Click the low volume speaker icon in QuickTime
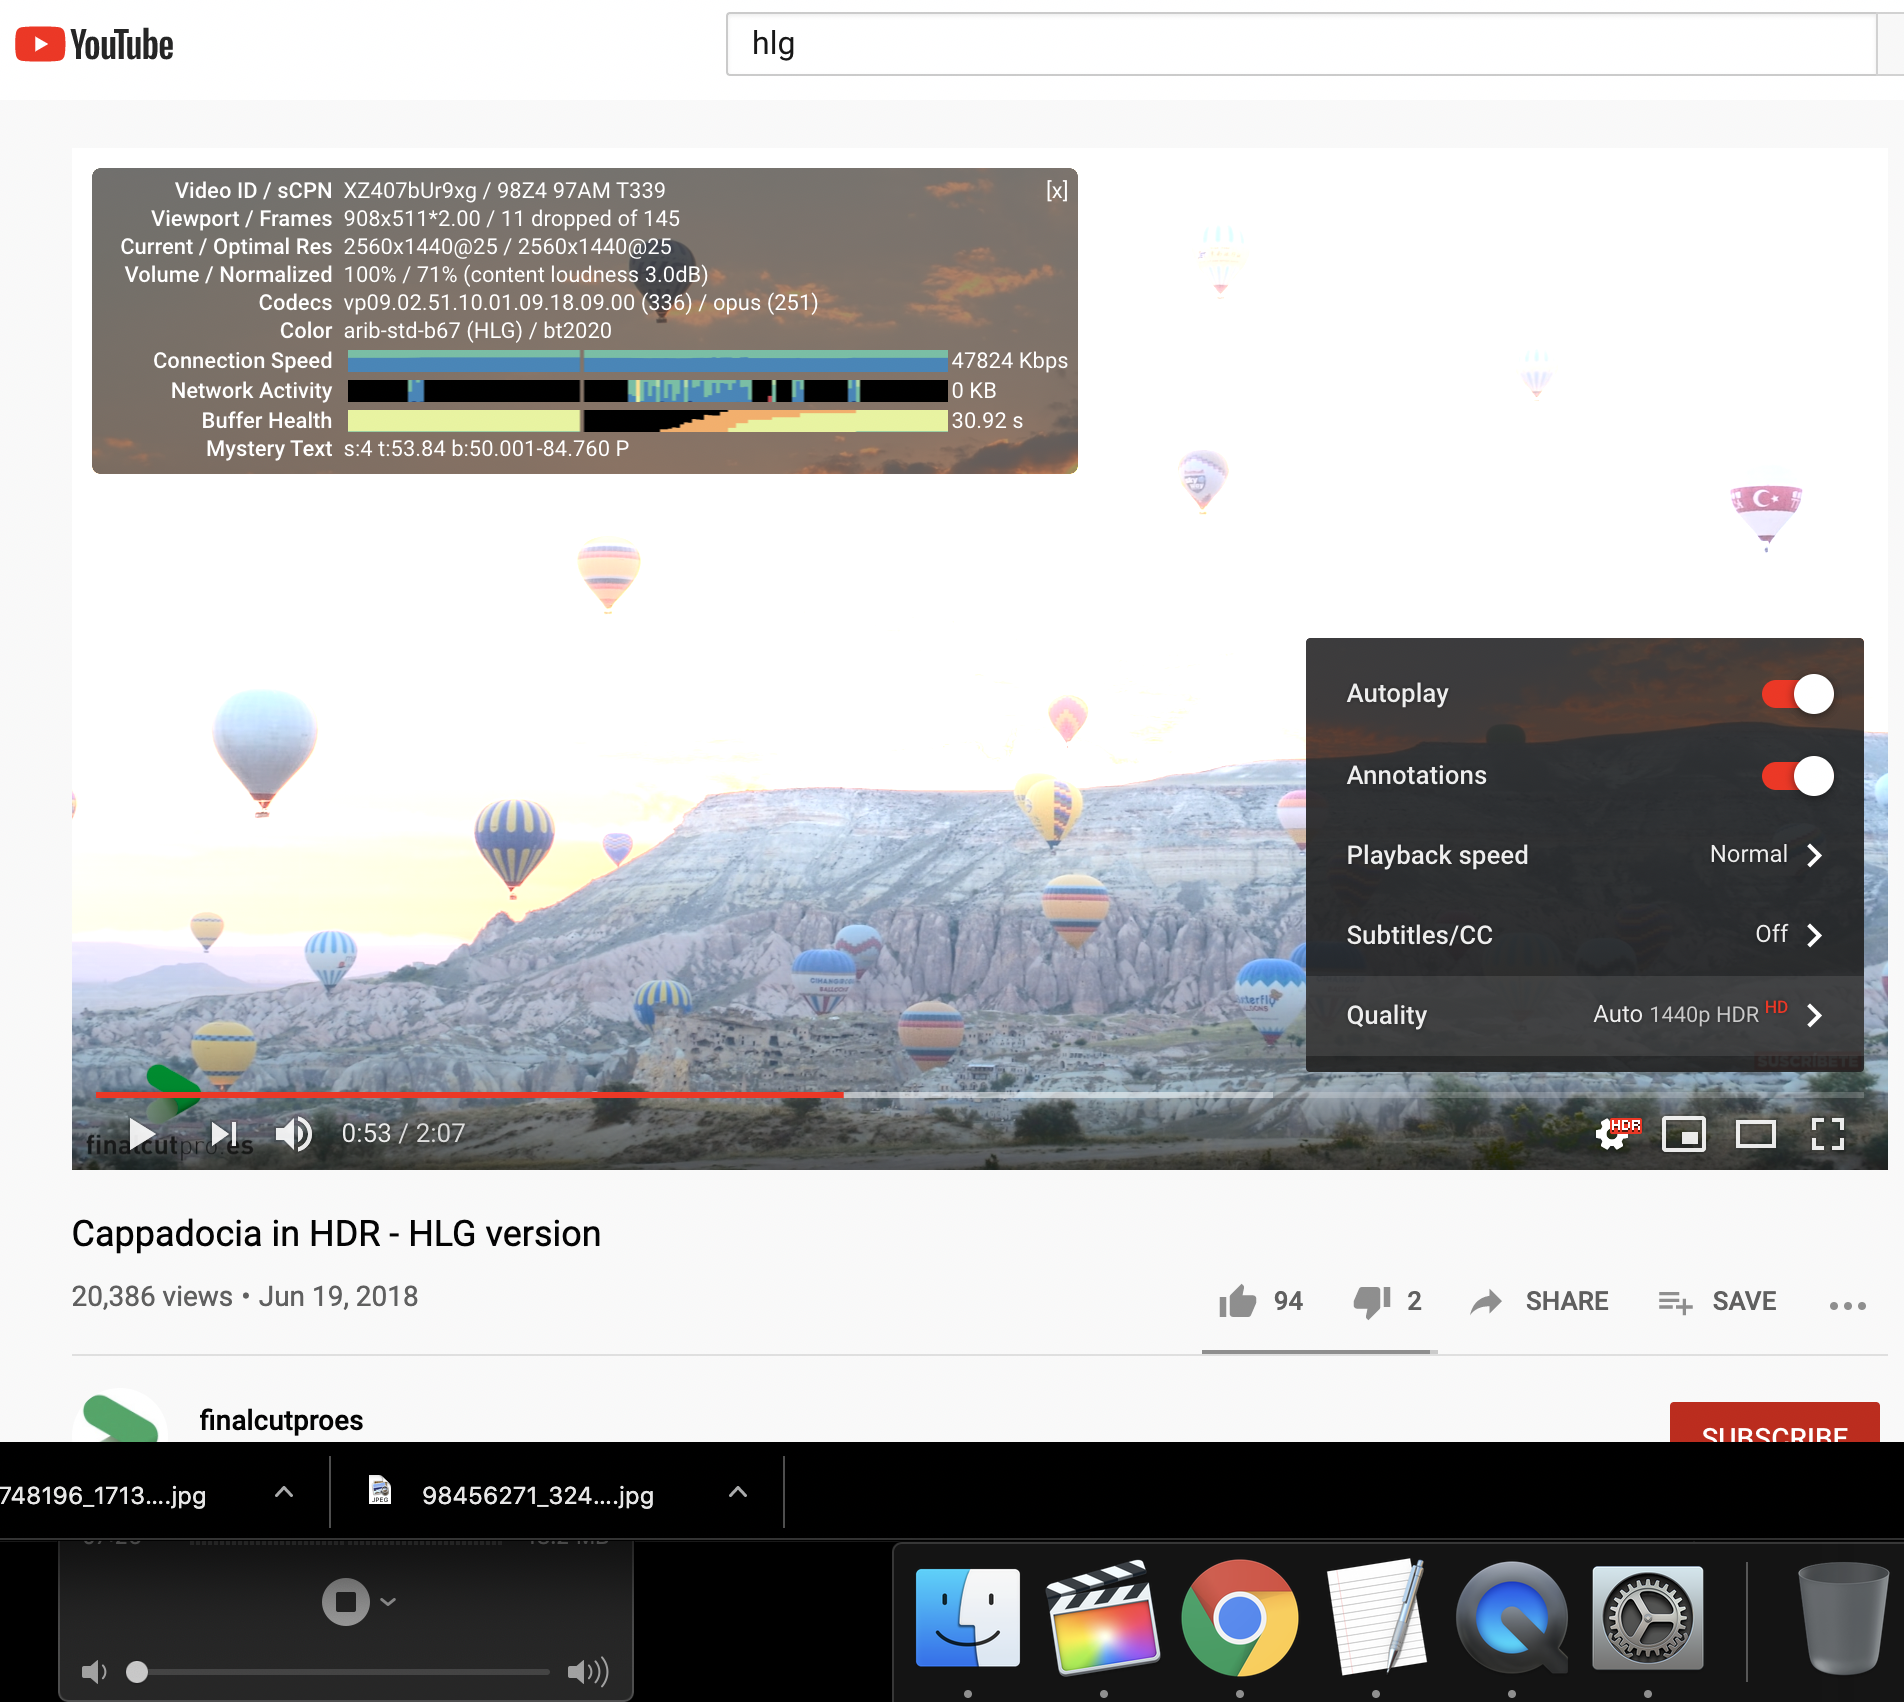The width and height of the screenshot is (1904, 1702). pos(94,1672)
